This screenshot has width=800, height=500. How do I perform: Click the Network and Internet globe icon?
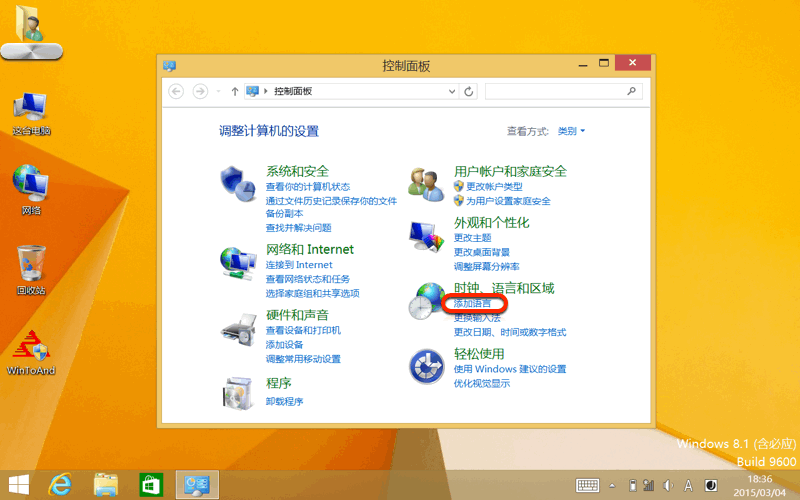[x=236, y=262]
